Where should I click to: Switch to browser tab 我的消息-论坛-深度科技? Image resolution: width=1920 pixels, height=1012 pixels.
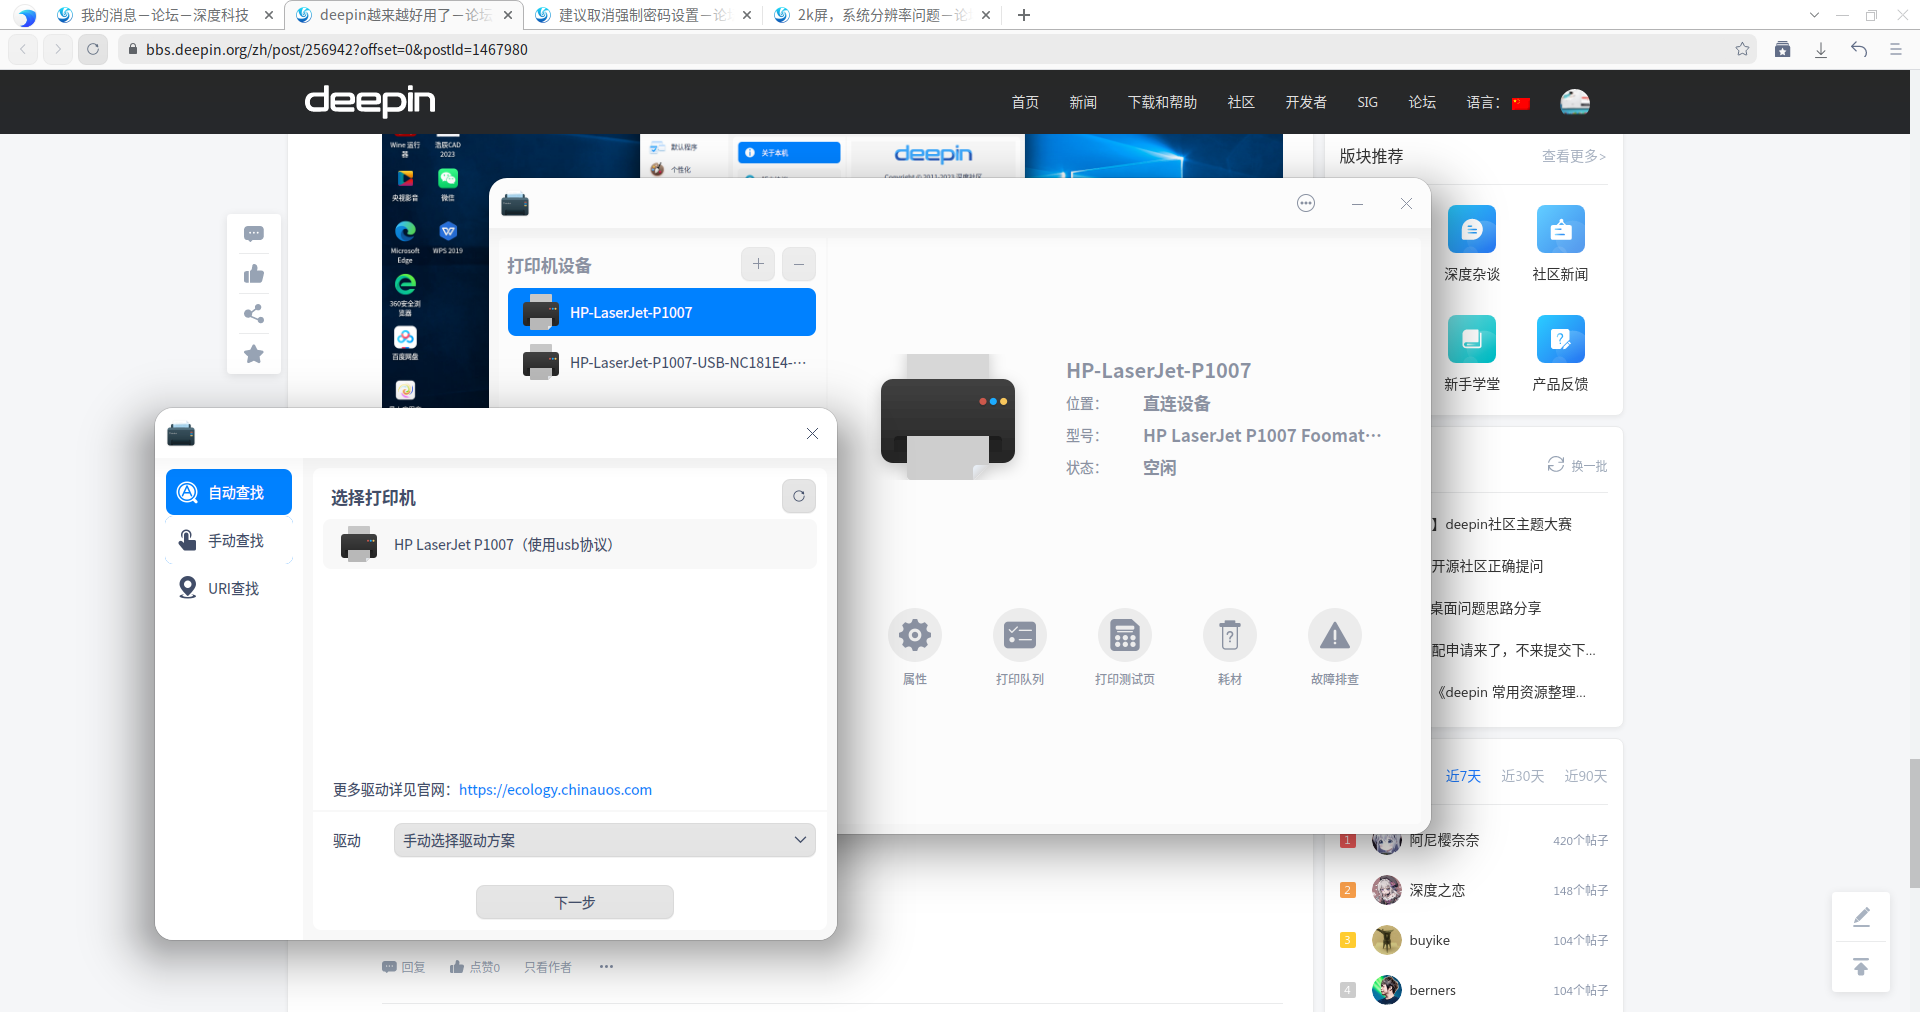(x=165, y=15)
